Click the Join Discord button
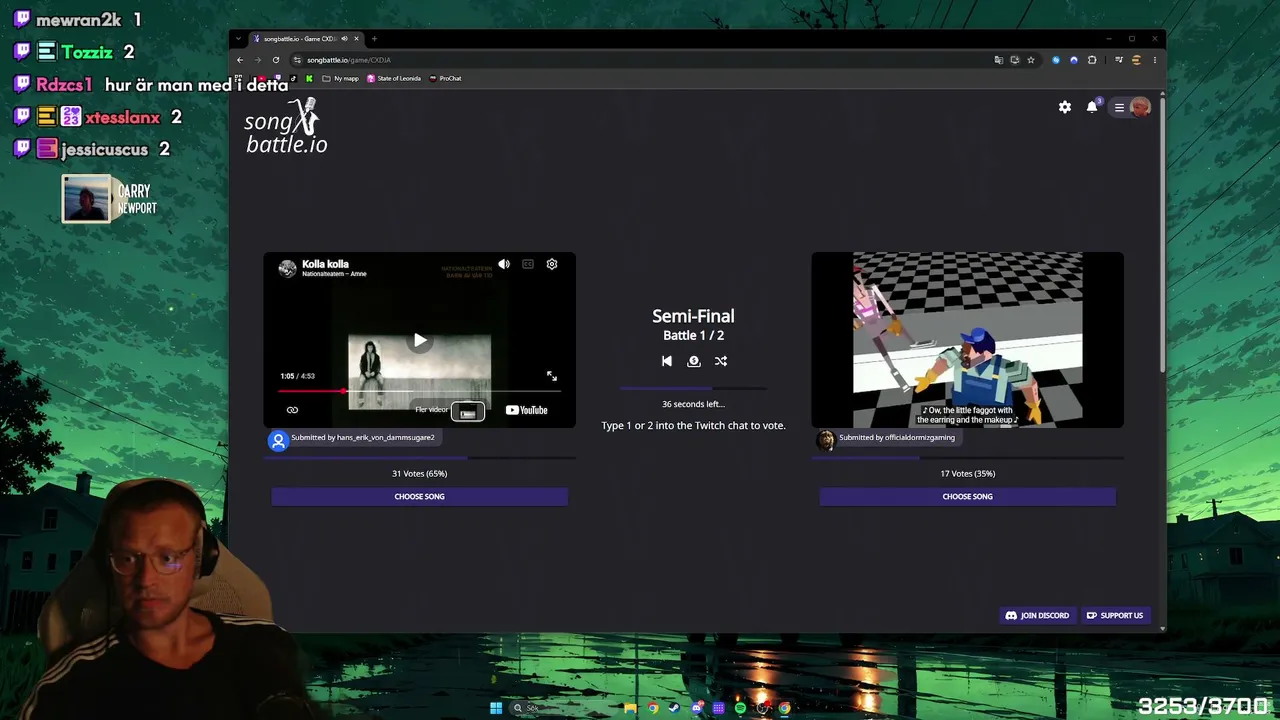This screenshot has width=1280, height=720. tap(1037, 616)
